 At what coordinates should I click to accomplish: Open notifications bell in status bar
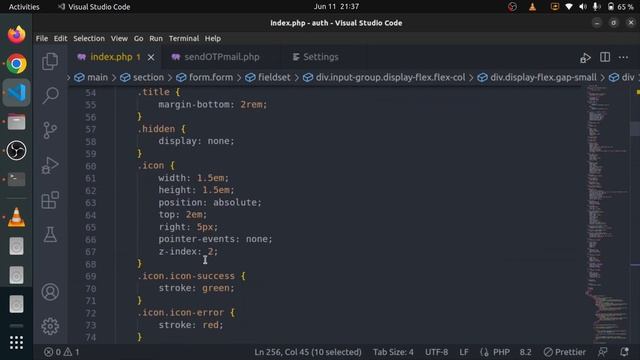624,352
